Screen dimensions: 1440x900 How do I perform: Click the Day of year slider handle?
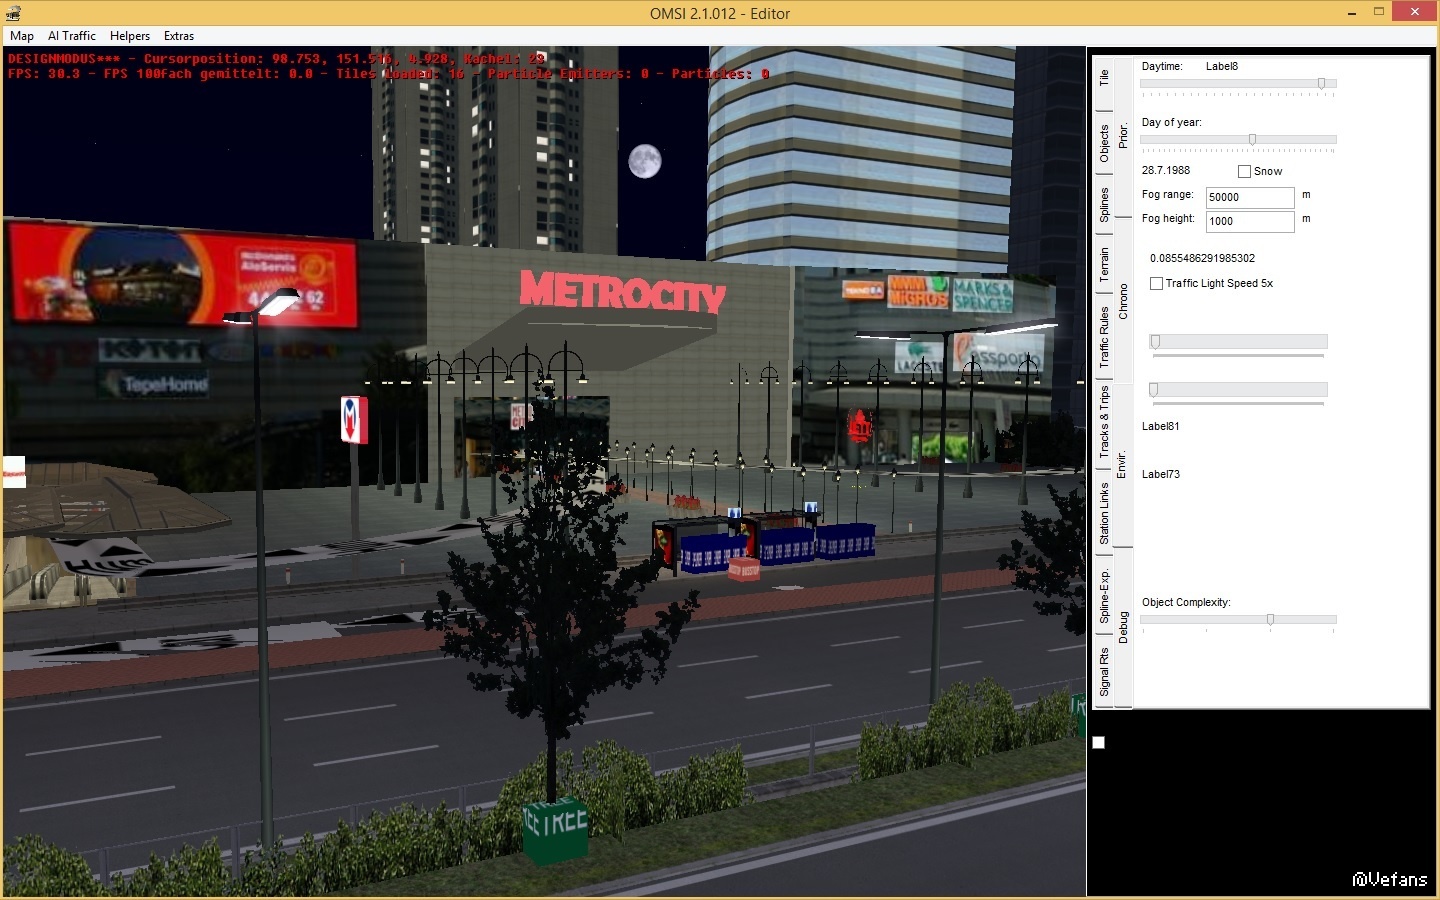tap(1252, 140)
